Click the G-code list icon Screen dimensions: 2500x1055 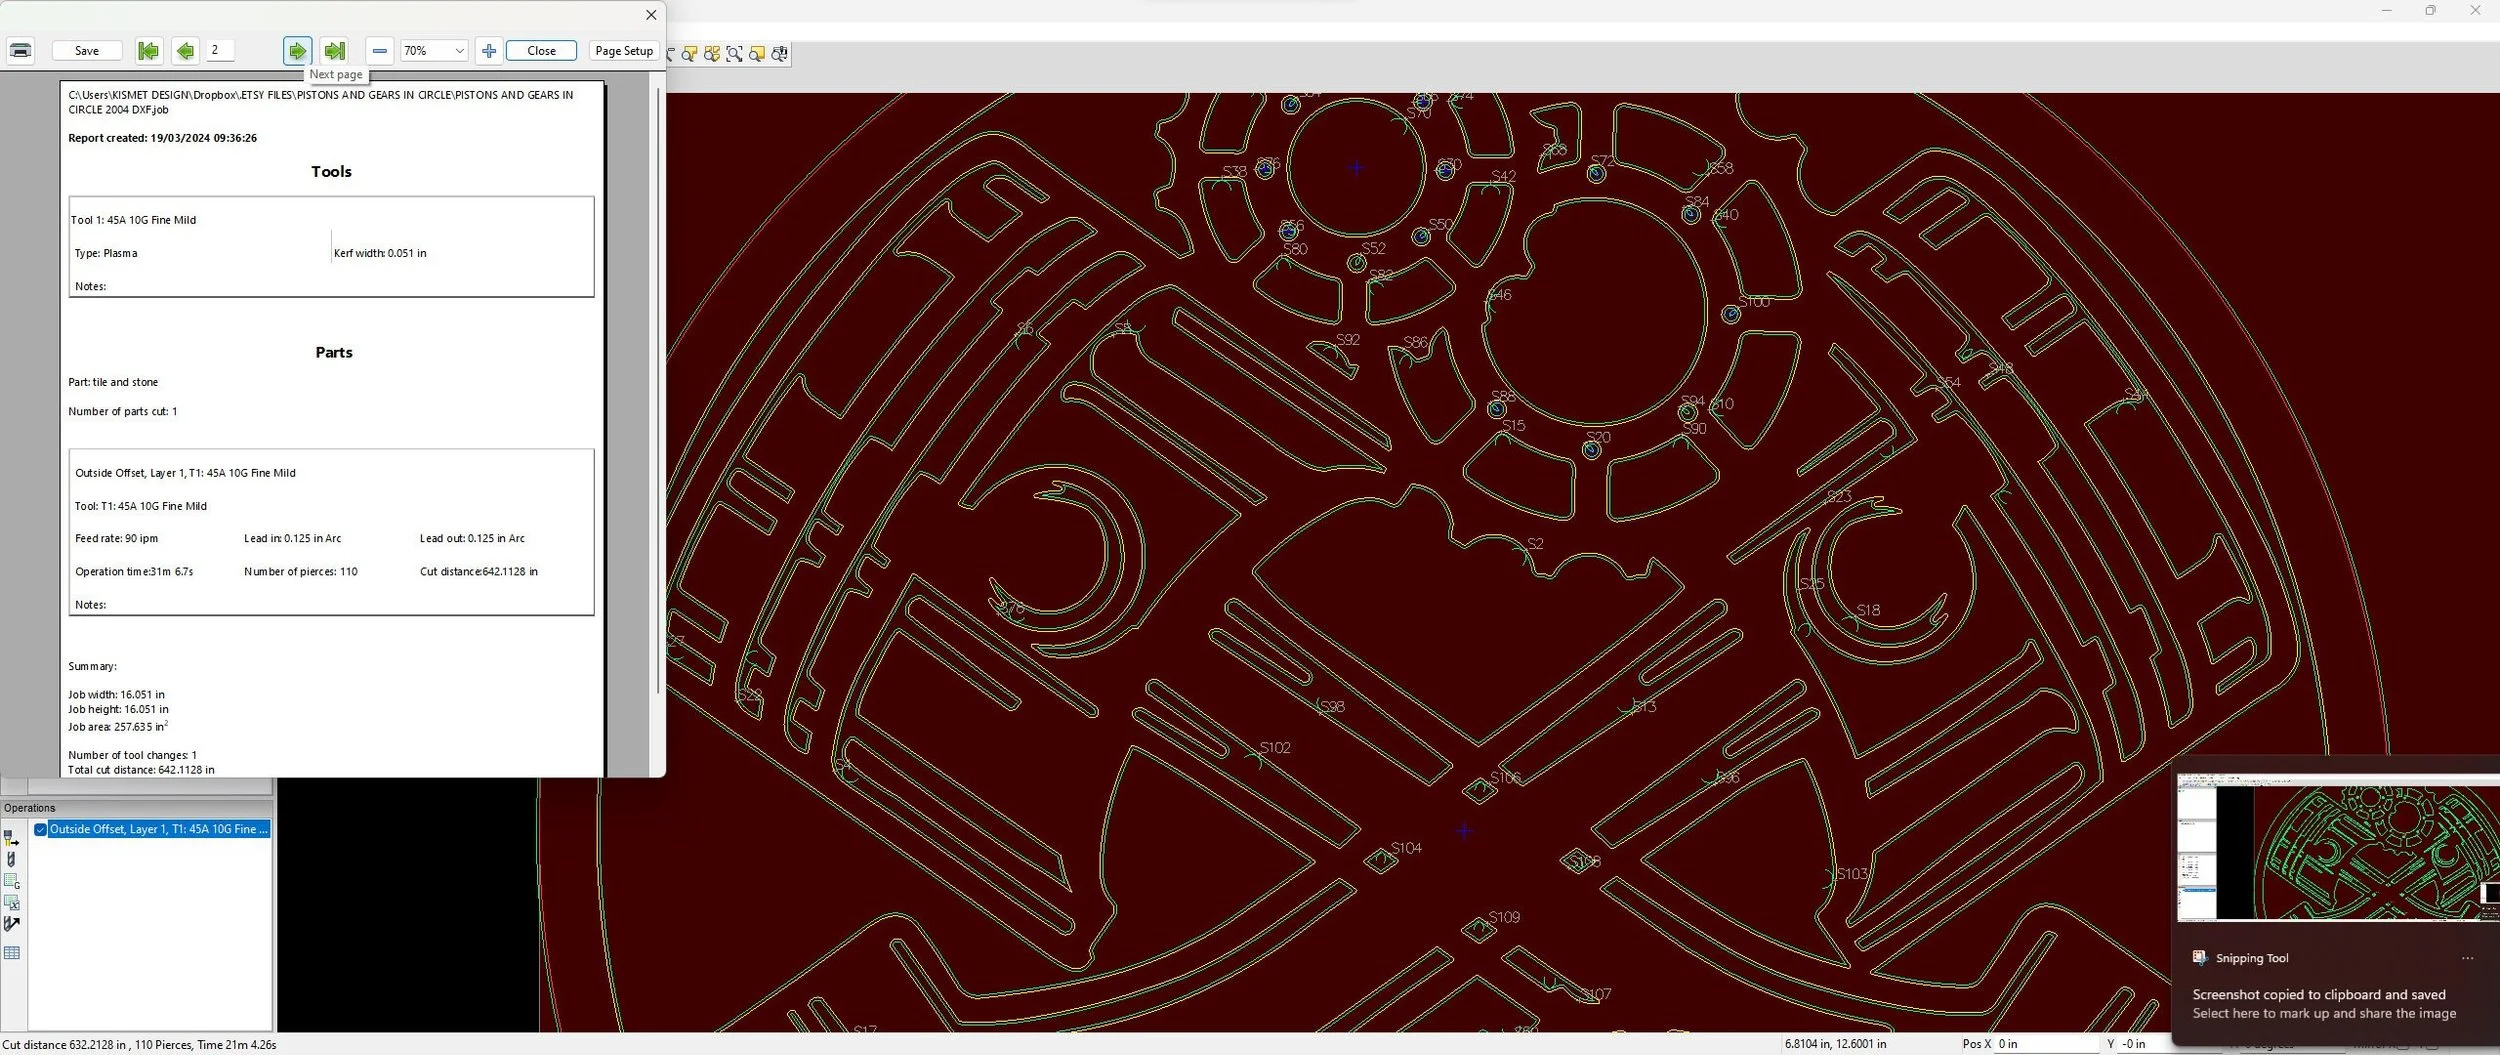click(x=12, y=881)
